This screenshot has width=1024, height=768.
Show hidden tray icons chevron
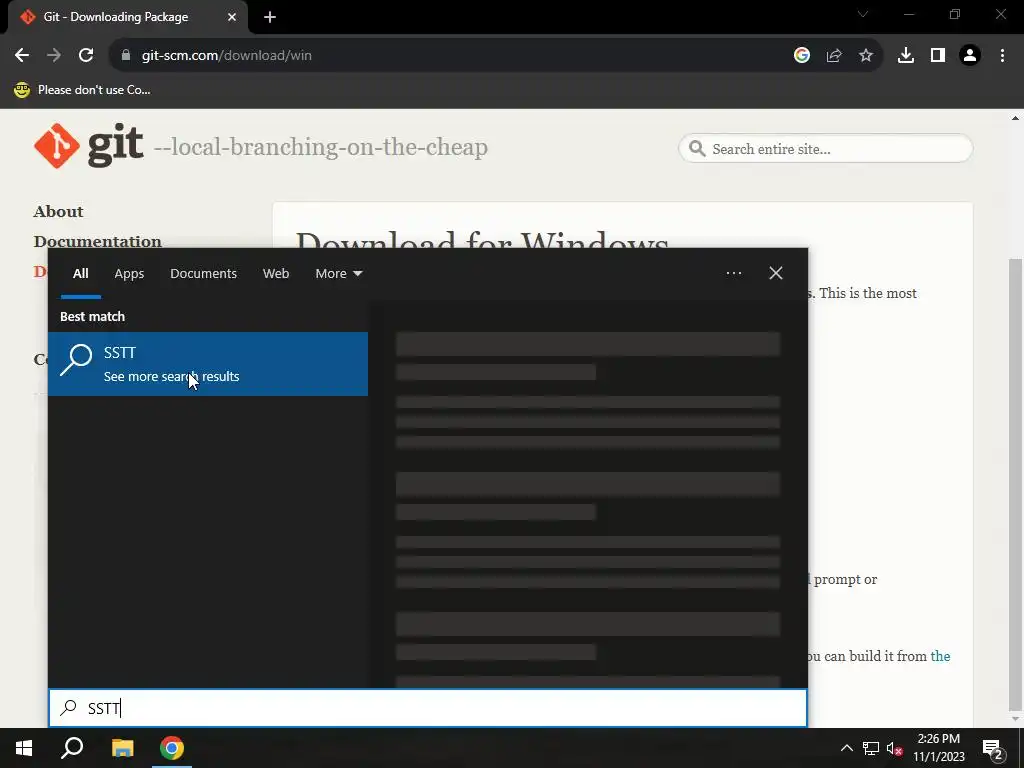tap(846, 748)
